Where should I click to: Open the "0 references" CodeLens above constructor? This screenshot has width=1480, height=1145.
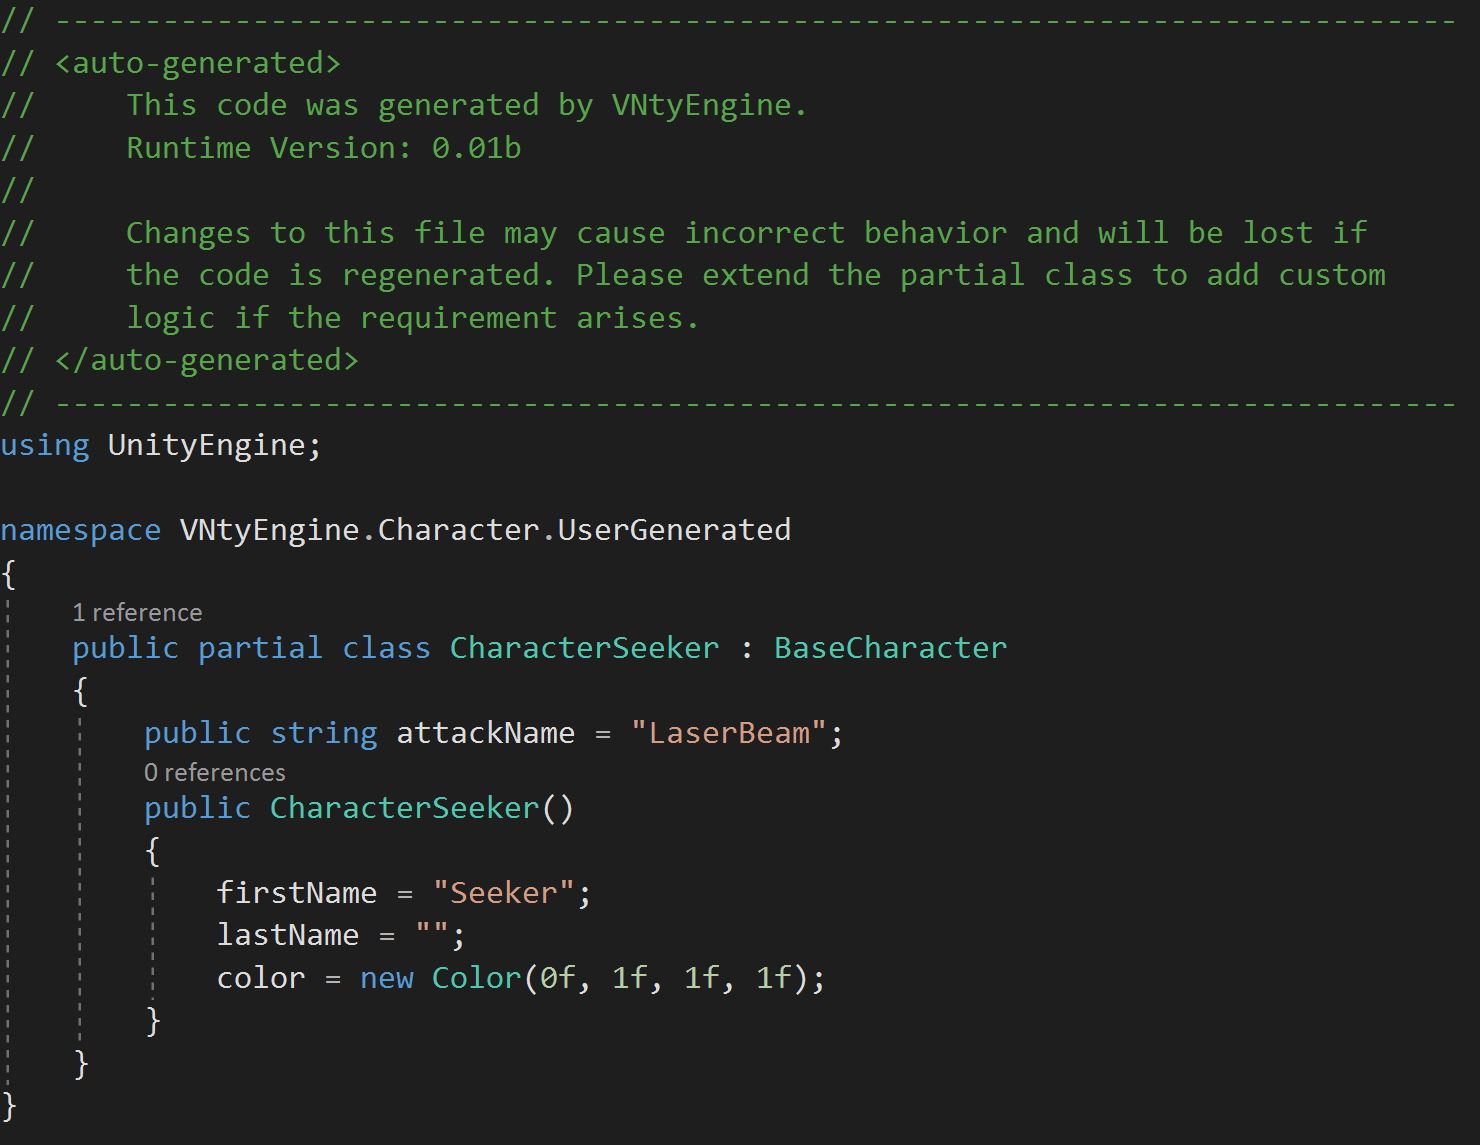(214, 772)
